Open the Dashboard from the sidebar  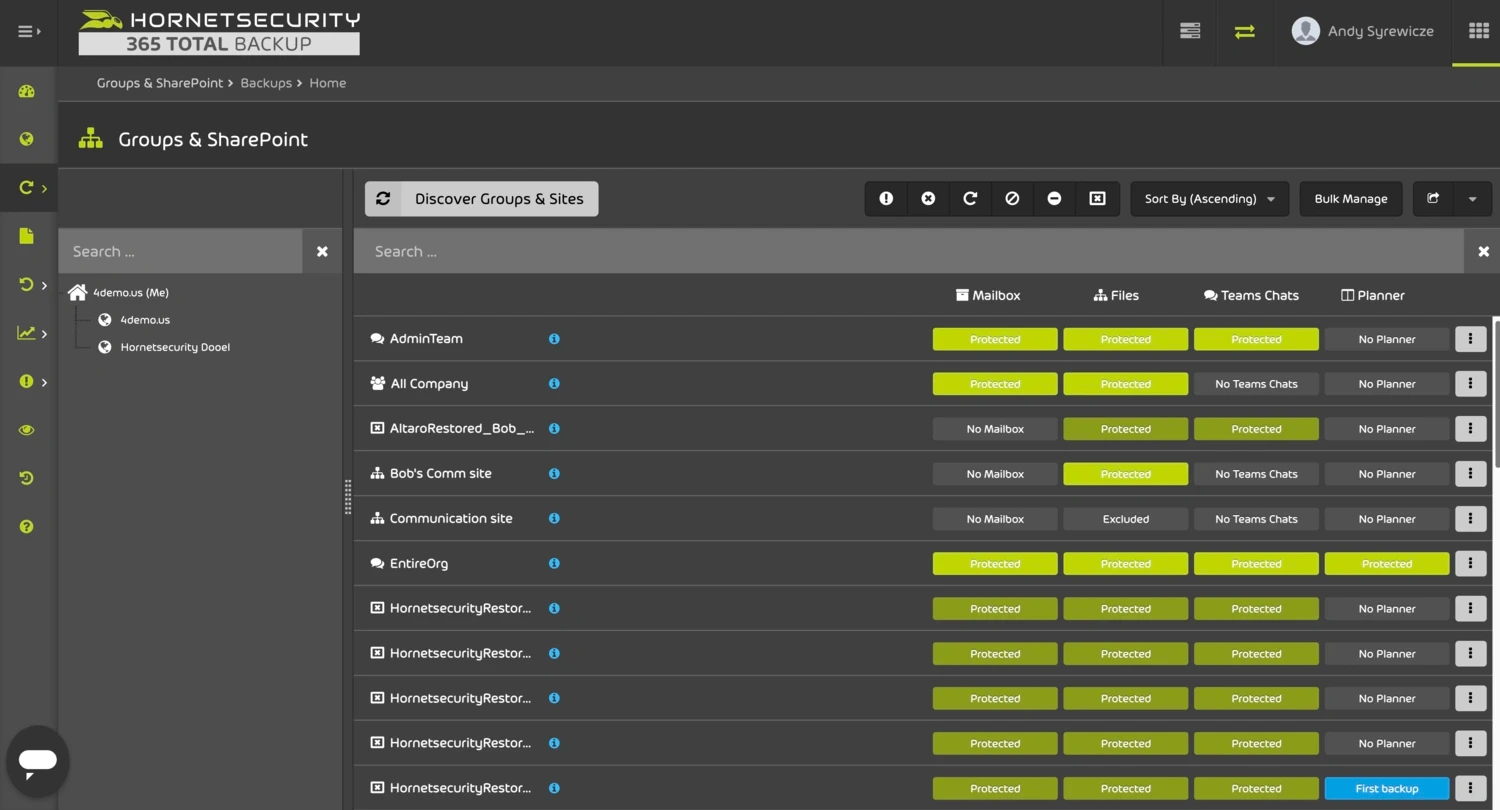pyautogui.click(x=25, y=91)
